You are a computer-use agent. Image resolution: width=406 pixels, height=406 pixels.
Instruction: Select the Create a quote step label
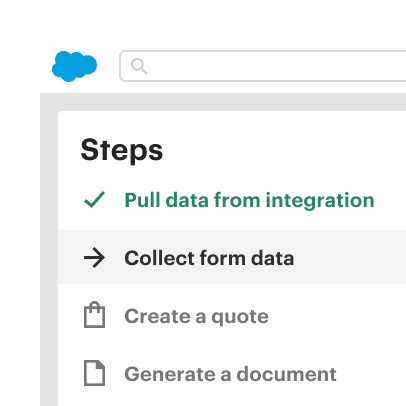tap(196, 316)
